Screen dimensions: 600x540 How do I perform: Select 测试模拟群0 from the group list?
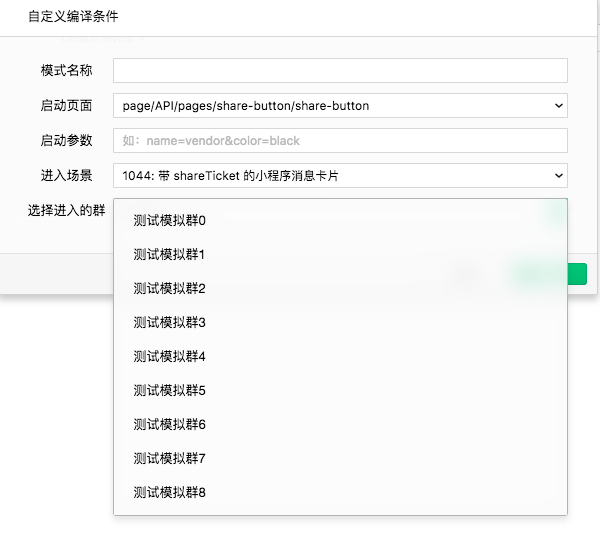click(169, 221)
